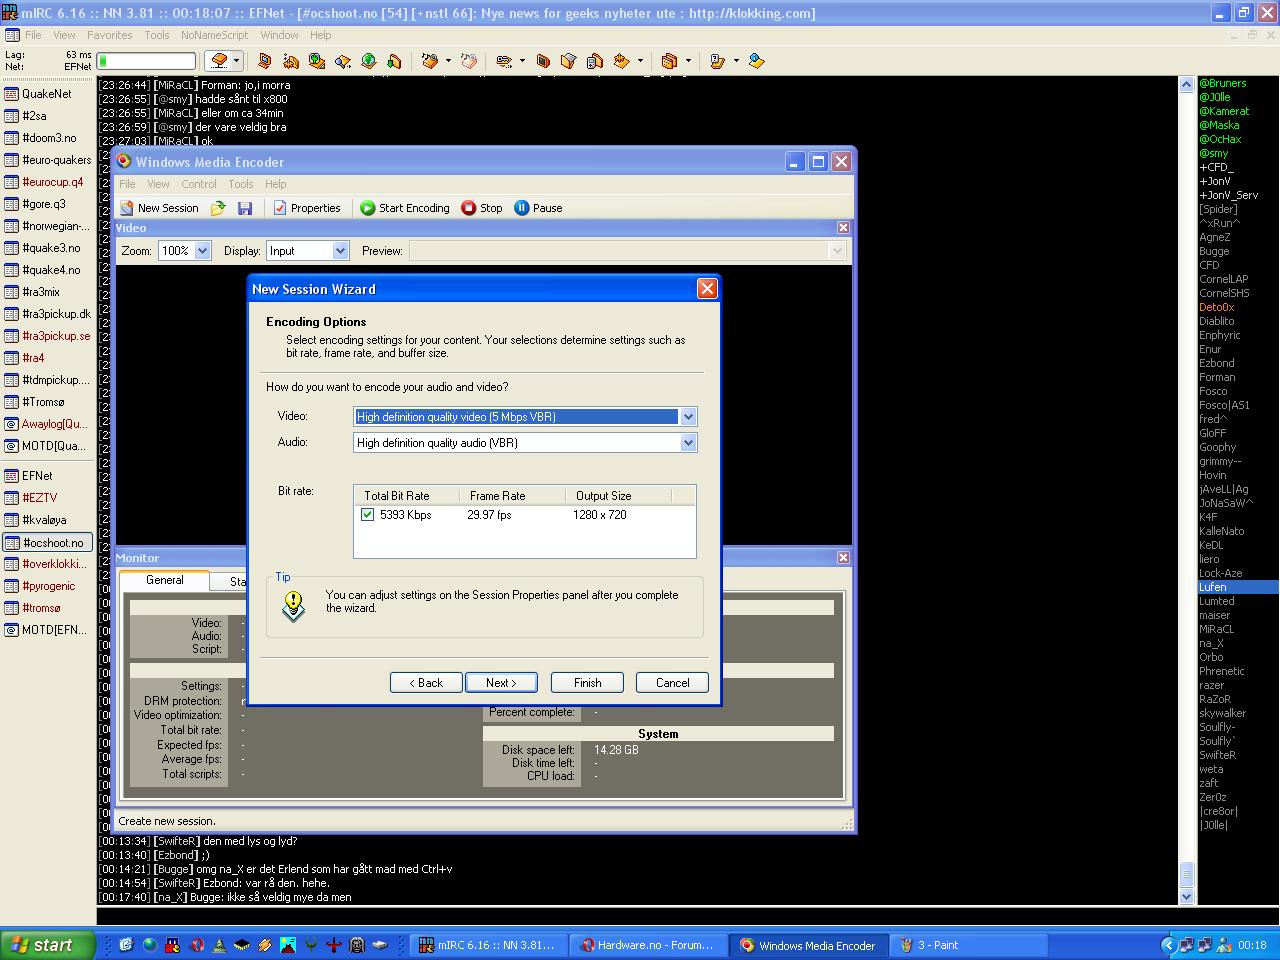Open the Audio encoding quality dropdown
The width and height of the screenshot is (1280, 960).
click(x=688, y=443)
